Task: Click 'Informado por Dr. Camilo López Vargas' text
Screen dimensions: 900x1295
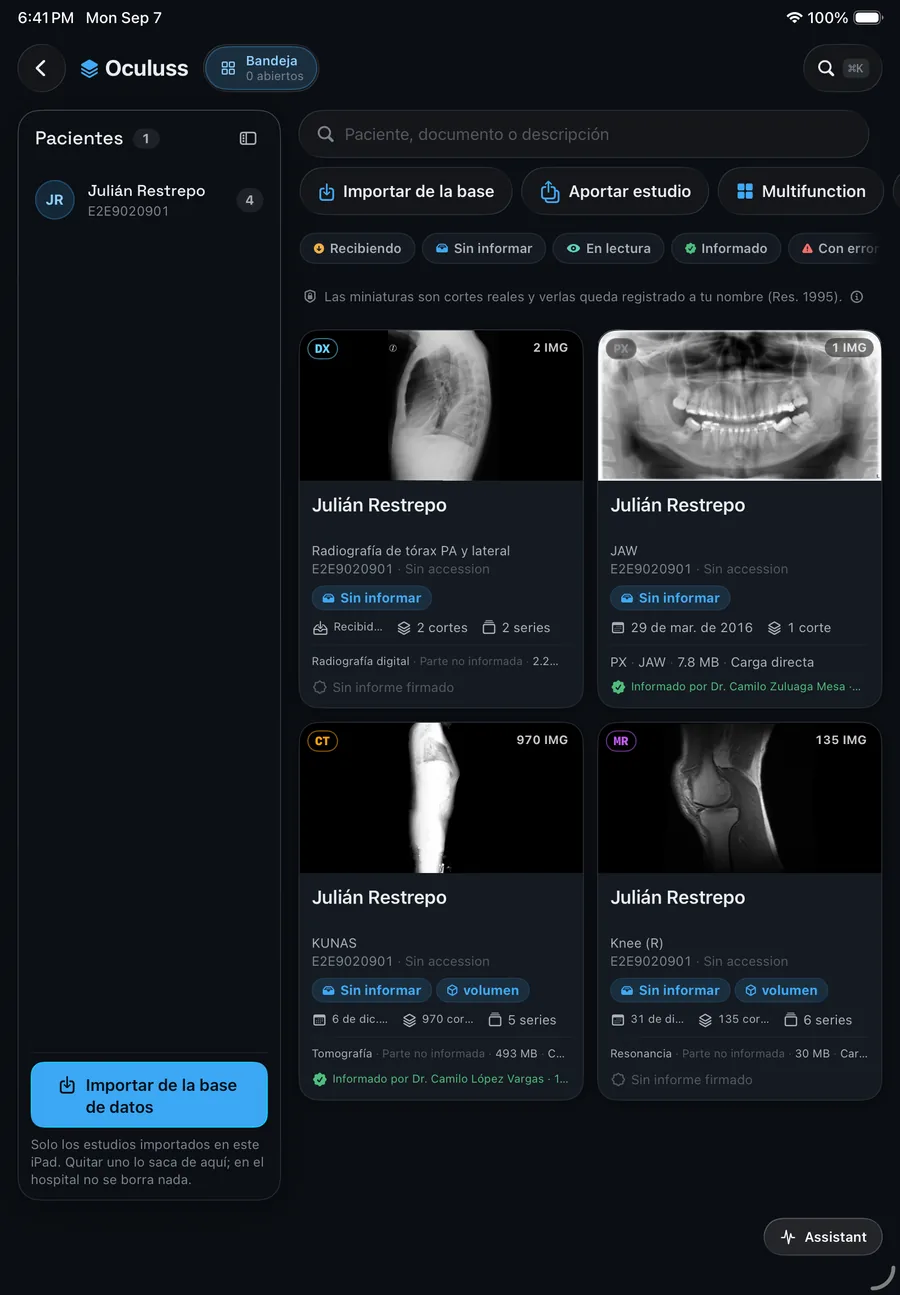Action: coord(438,1079)
